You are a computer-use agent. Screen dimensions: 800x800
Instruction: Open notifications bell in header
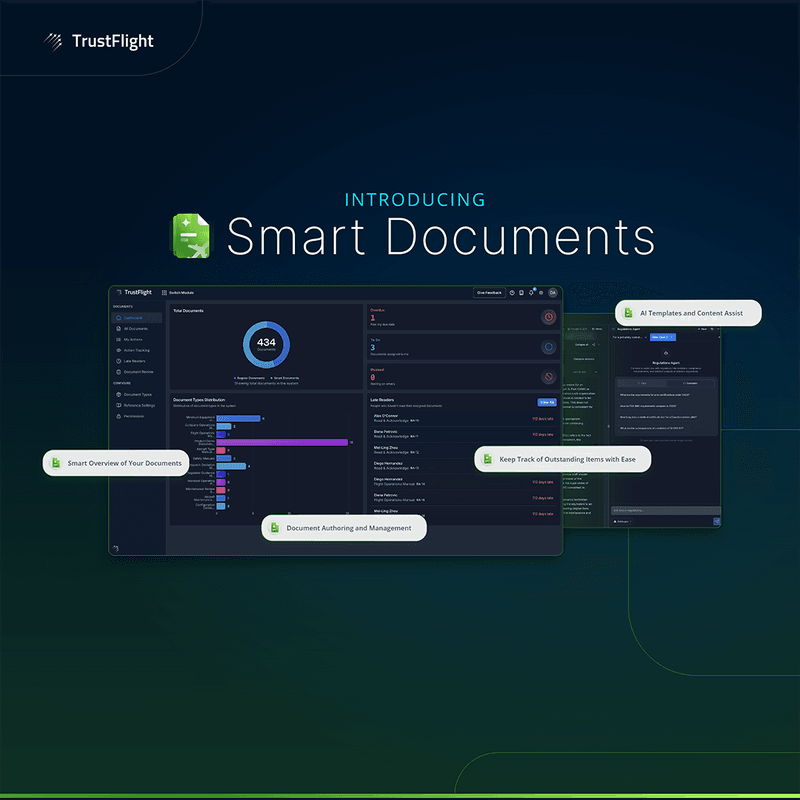531,293
